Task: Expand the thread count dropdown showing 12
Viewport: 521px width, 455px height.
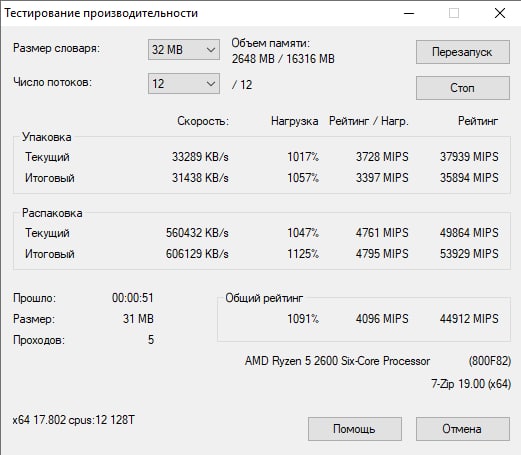Action: click(x=184, y=83)
